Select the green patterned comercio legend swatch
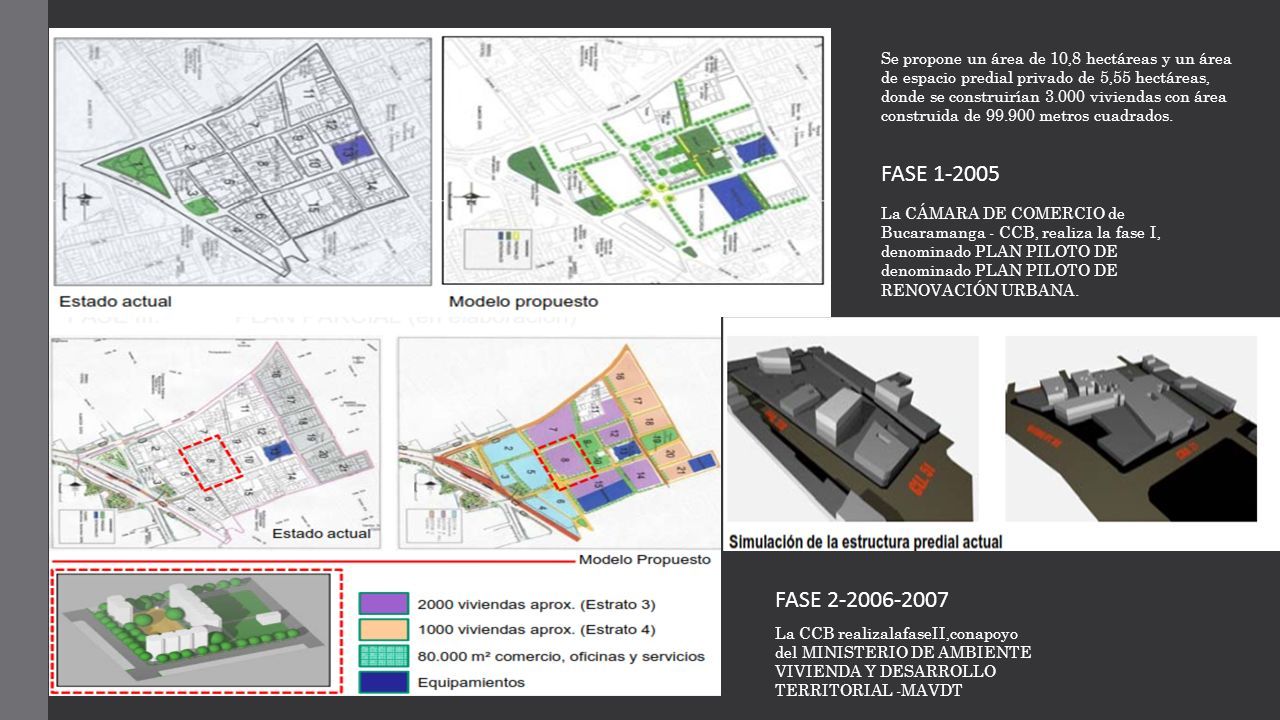Image resolution: width=1280 pixels, height=720 pixels. pos(384,656)
